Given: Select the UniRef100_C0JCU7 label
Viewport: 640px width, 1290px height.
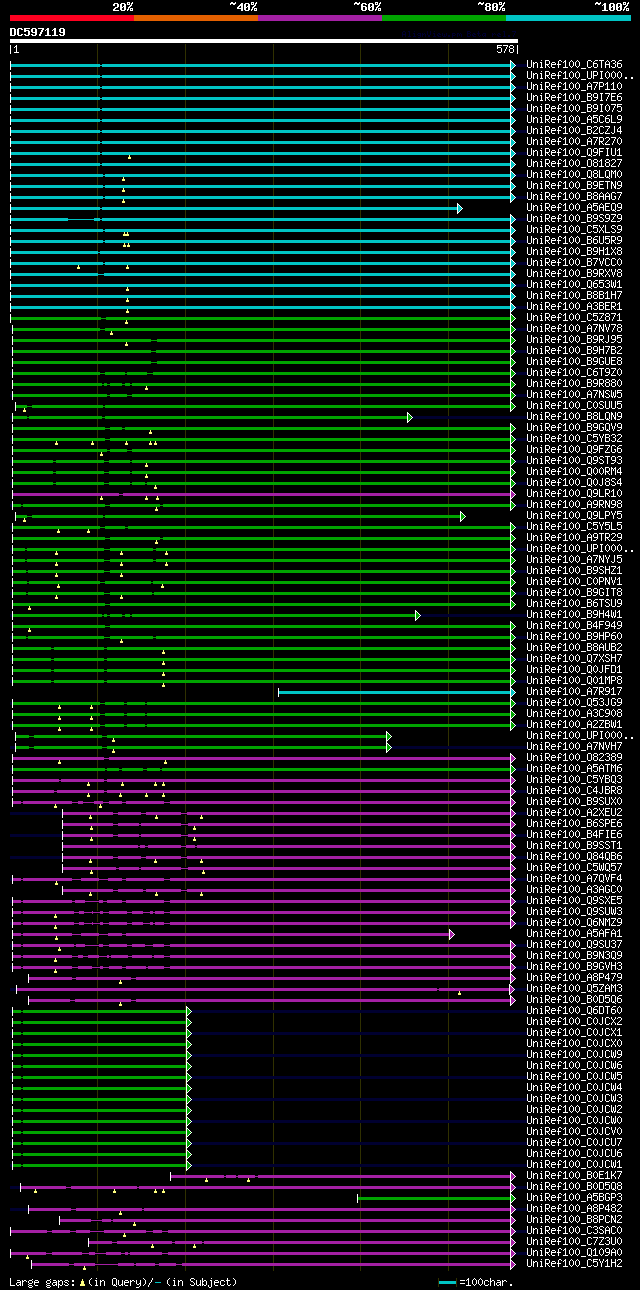Looking at the screenshot, I should 574,1143.
